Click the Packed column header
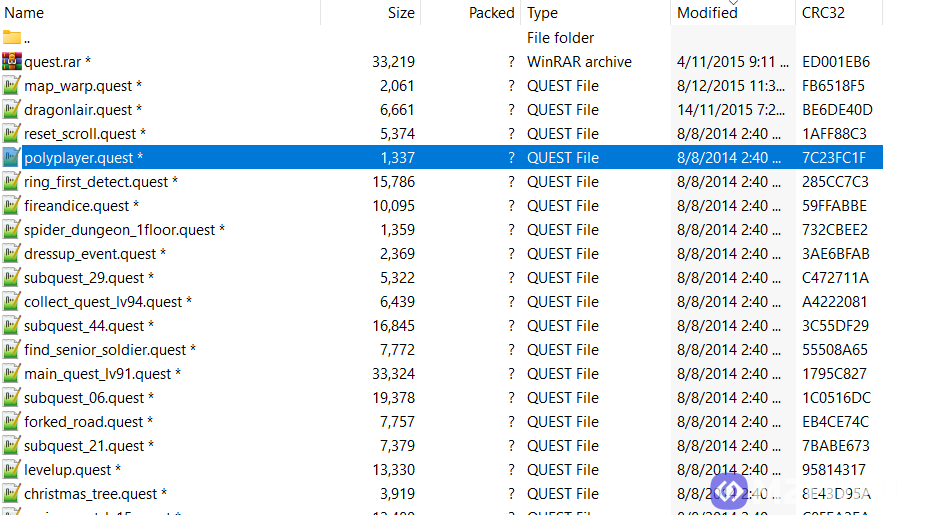This screenshot has height=515, width=937. (x=491, y=13)
